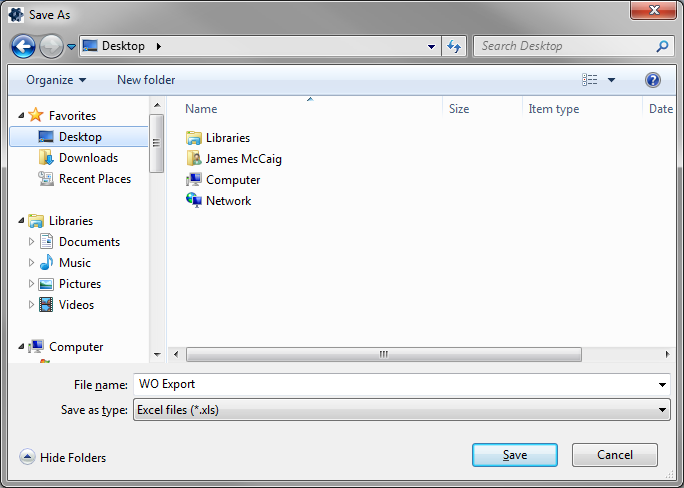The width and height of the screenshot is (684, 488).
Task: Sort by the Size column header
Action: (459, 109)
